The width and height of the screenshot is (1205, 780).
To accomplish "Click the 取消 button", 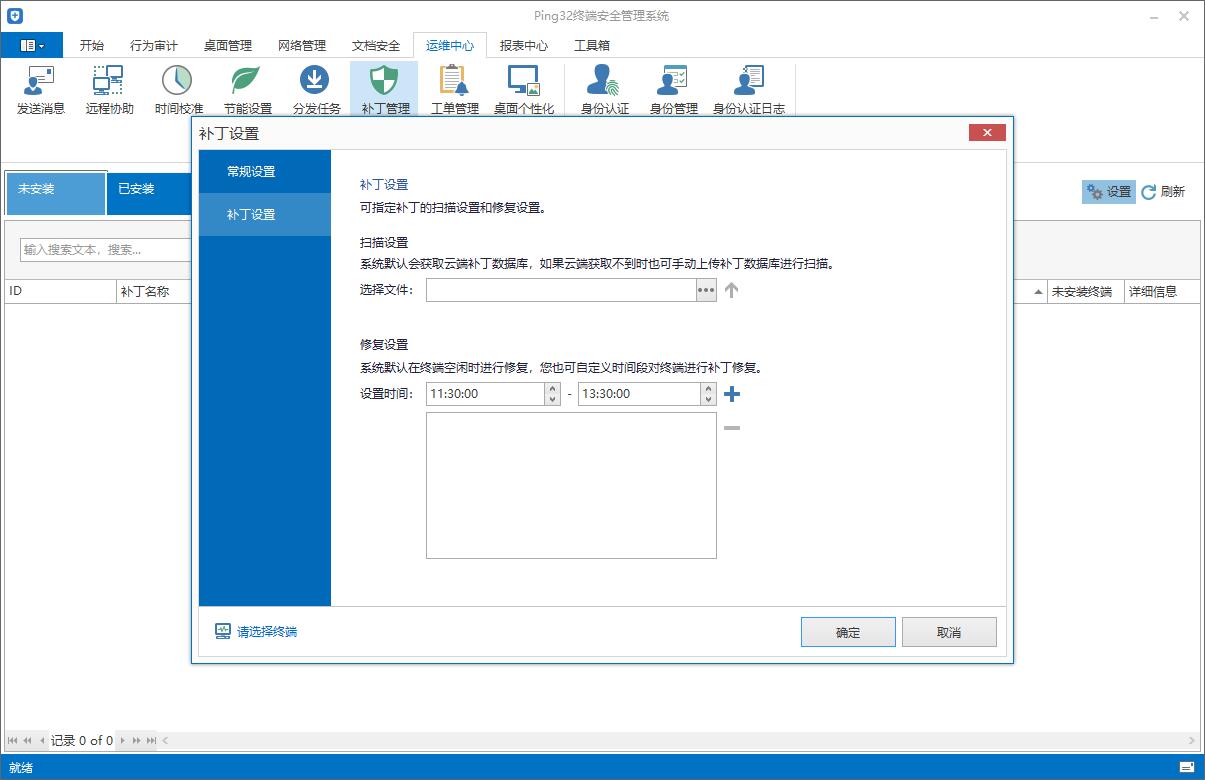I will pyautogui.click(x=949, y=632).
